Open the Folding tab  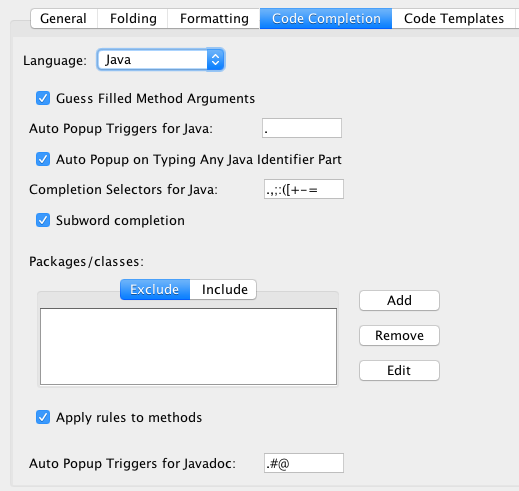pos(133,18)
